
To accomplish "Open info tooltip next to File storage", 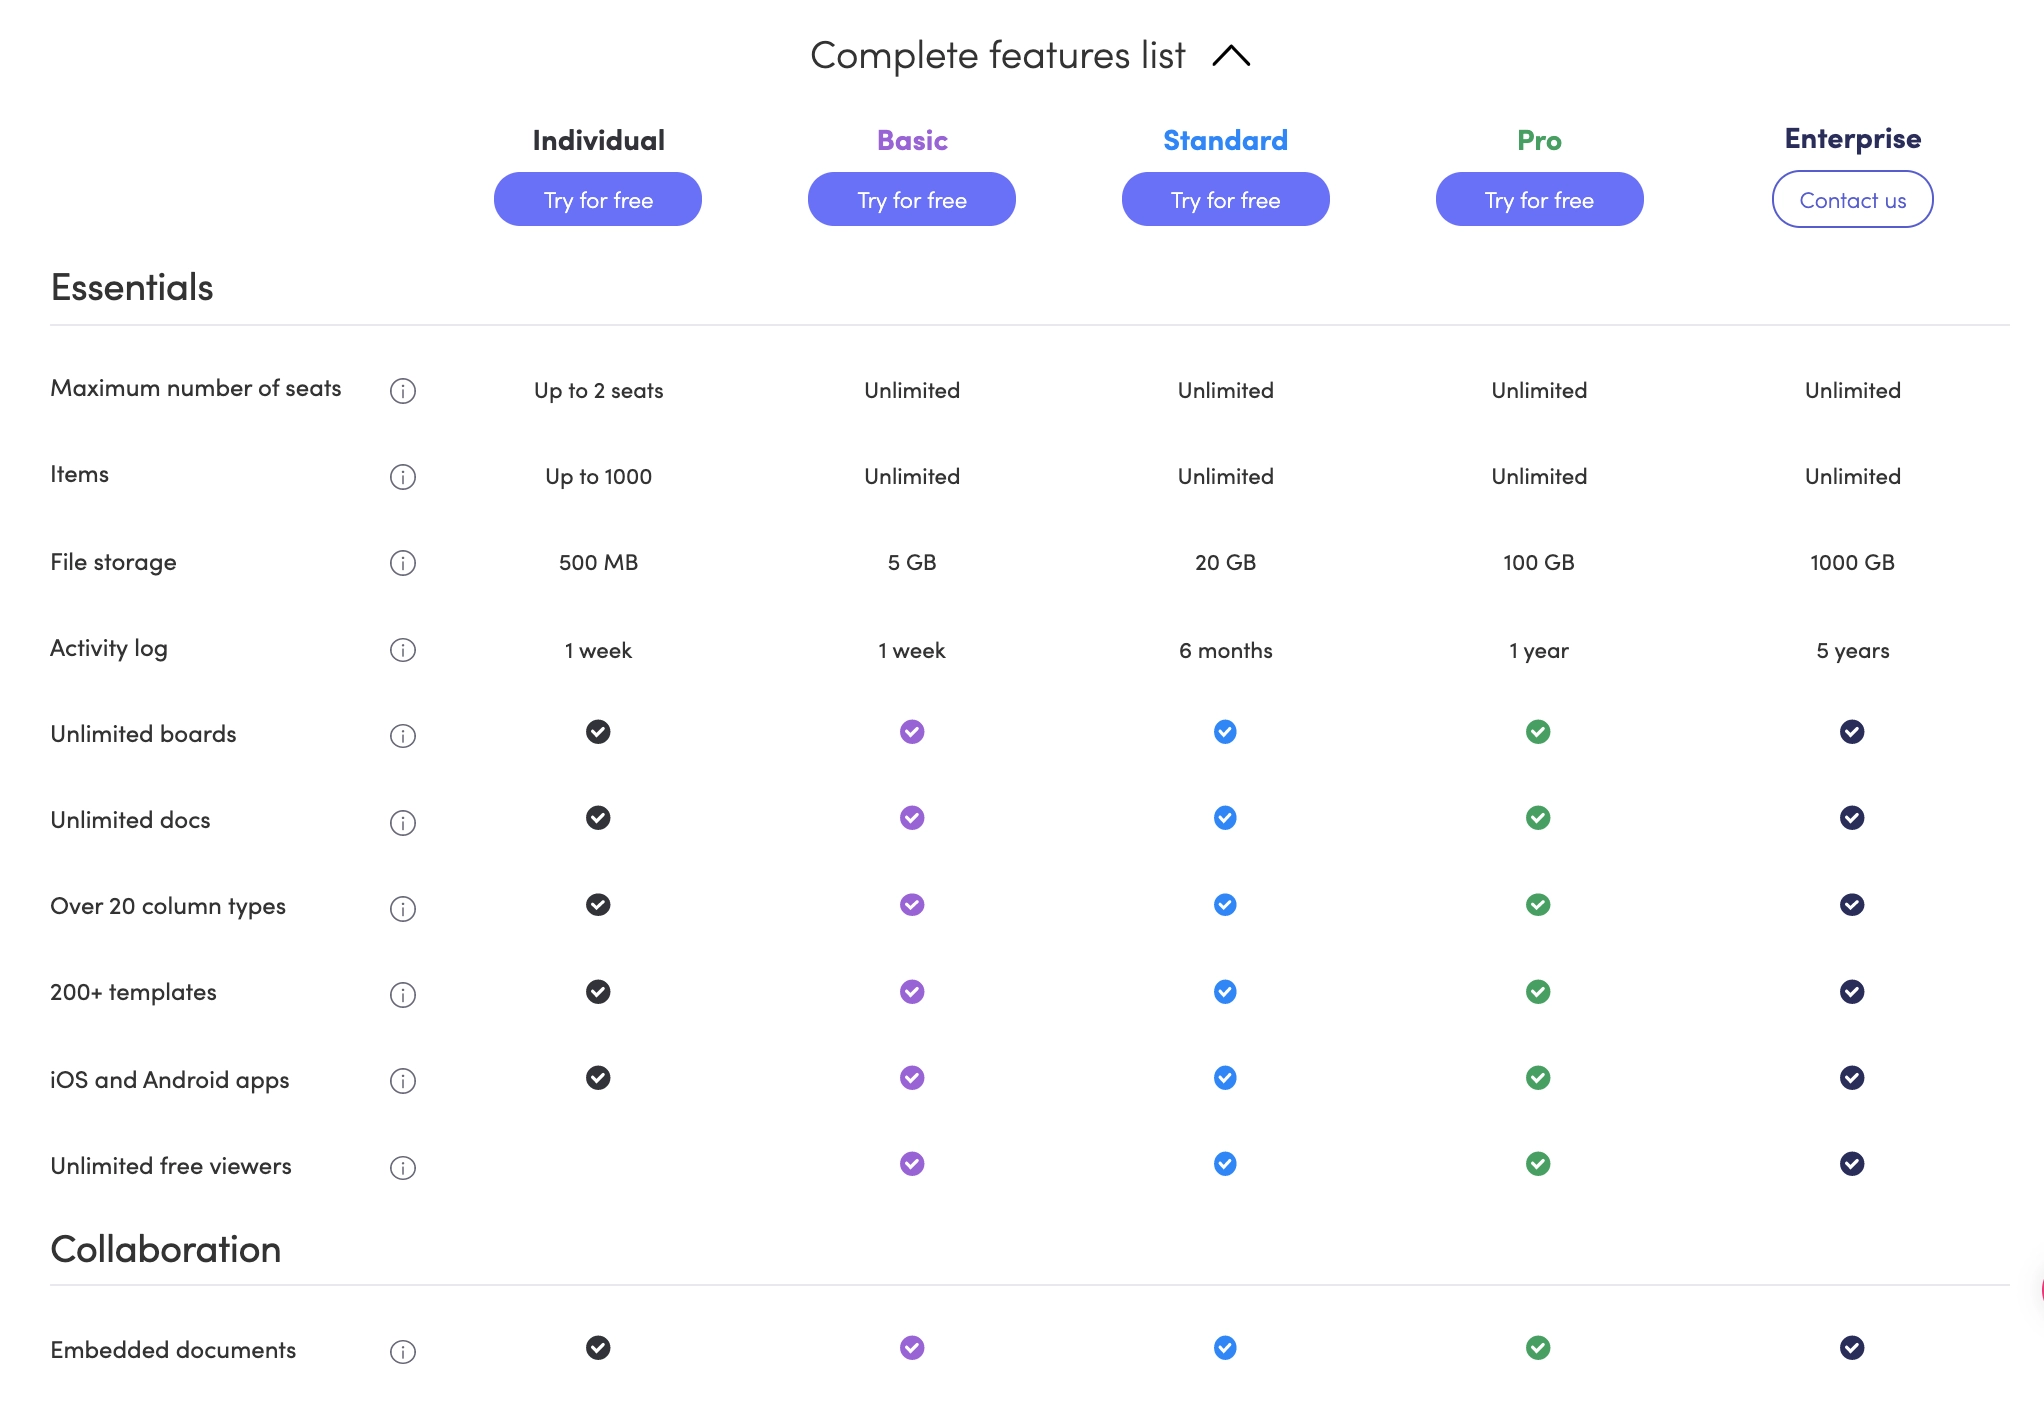I will 403,563.
